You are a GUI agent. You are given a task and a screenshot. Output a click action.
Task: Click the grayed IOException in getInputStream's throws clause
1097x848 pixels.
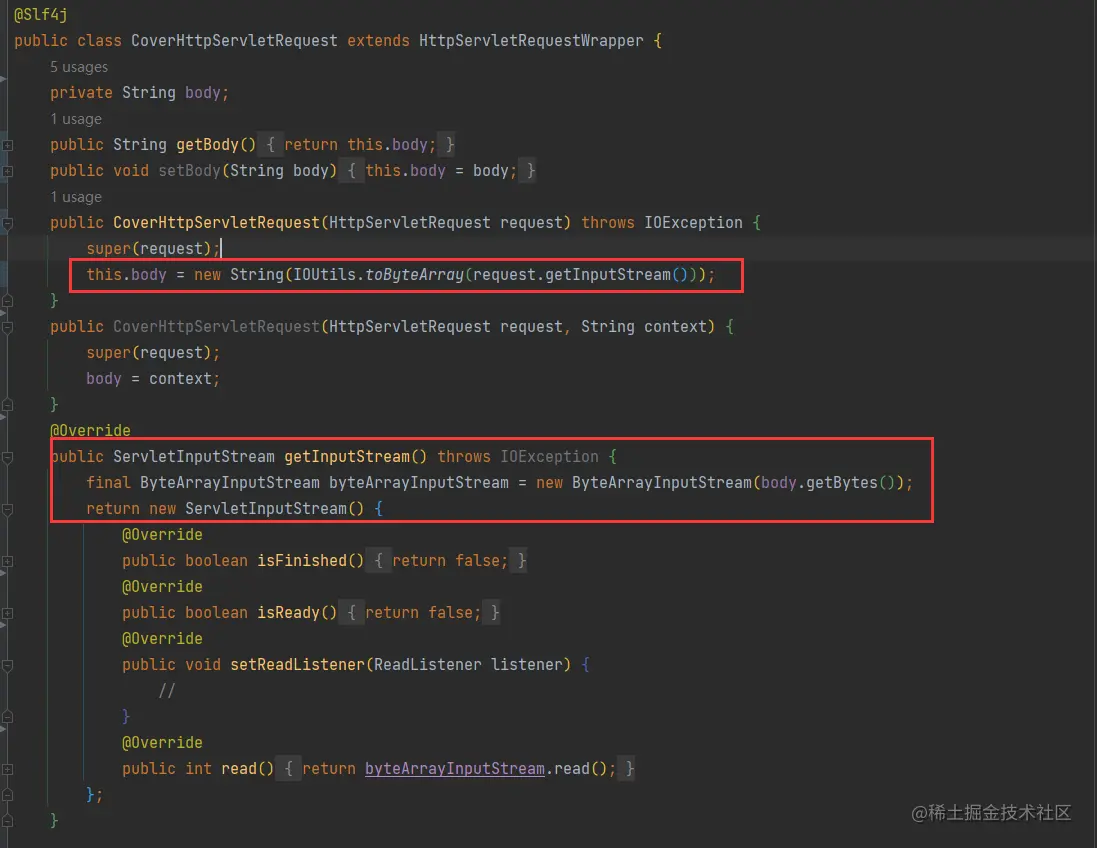[549, 457]
